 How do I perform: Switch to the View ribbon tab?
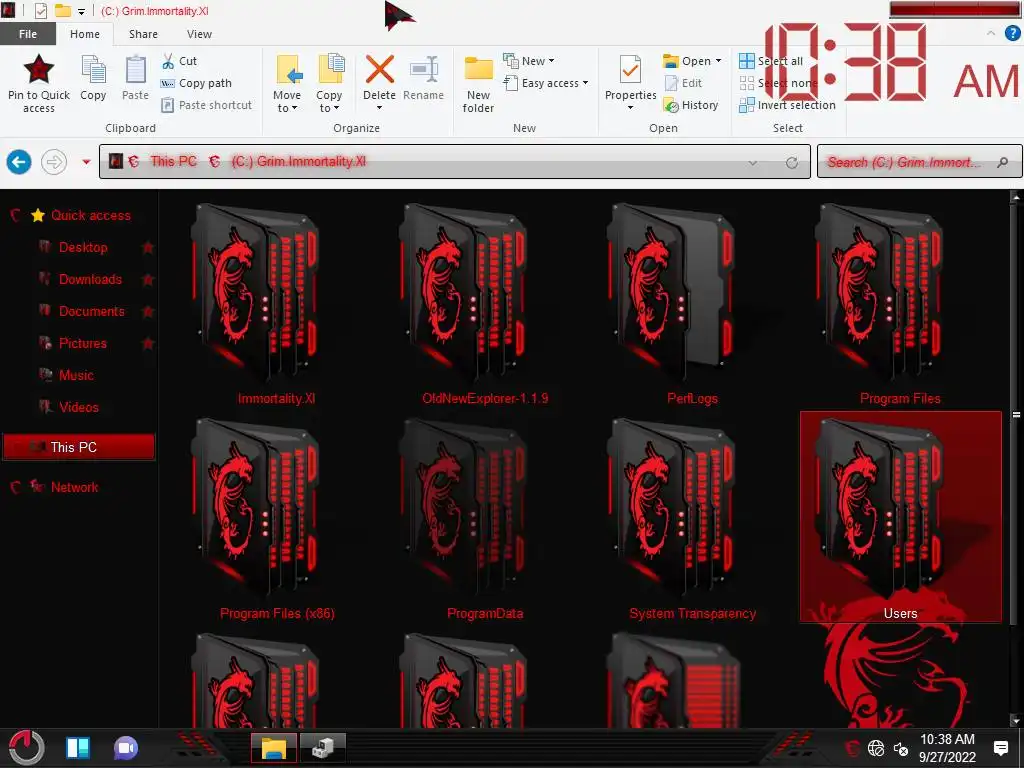tap(199, 34)
